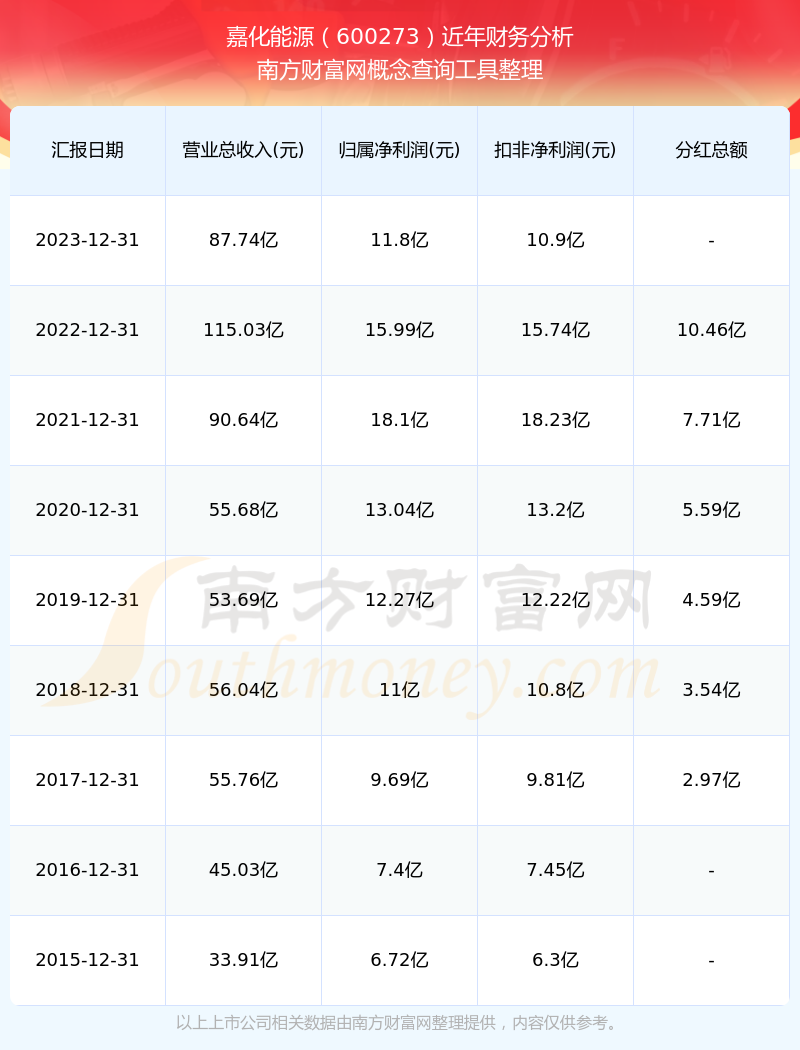
Task: Click the date cell 2022-12-31
Action: point(88,330)
